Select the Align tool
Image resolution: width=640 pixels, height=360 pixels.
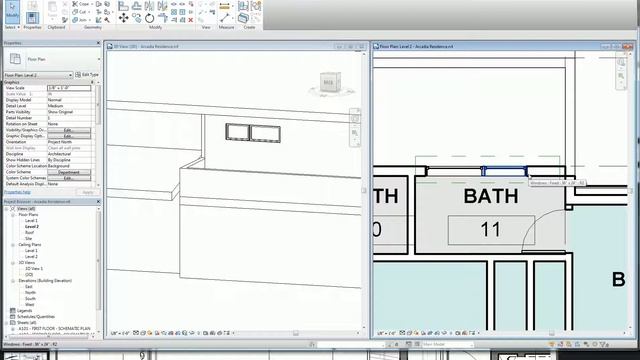(123, 6)
